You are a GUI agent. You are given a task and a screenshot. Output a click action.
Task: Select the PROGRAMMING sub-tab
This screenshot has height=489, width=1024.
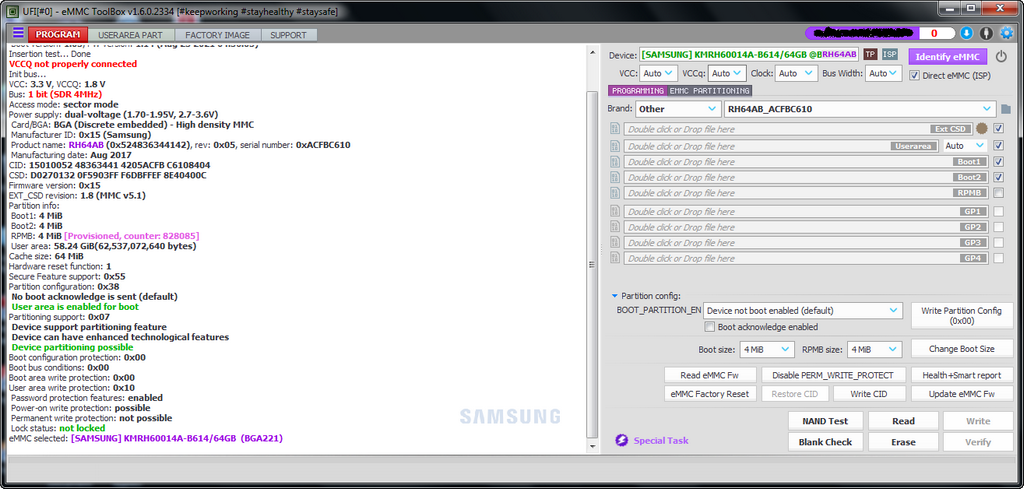point(637,91)
